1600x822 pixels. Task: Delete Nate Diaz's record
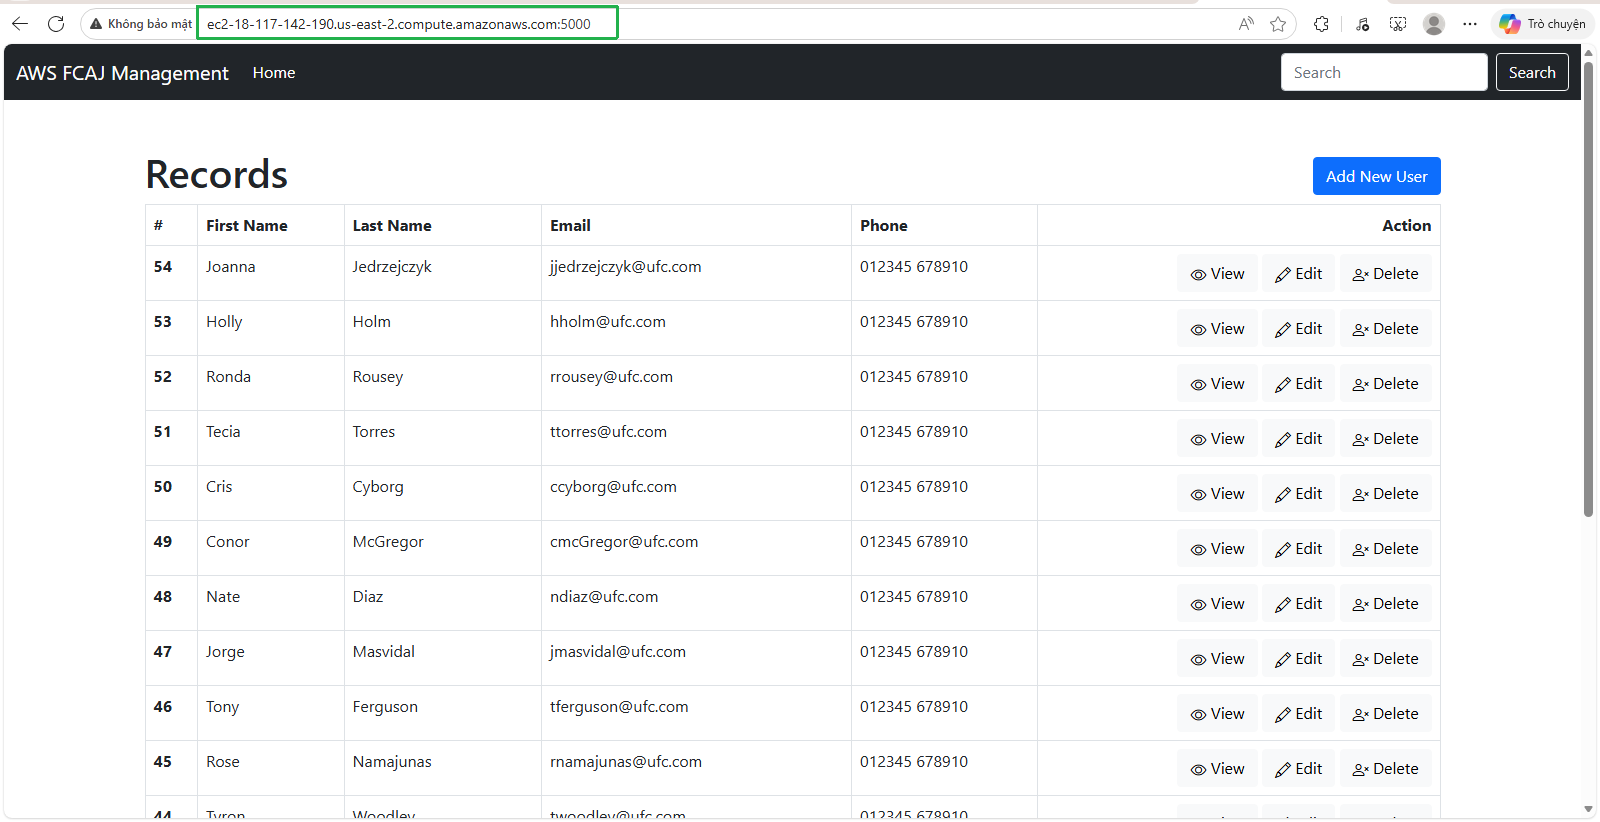(1385, 604)
